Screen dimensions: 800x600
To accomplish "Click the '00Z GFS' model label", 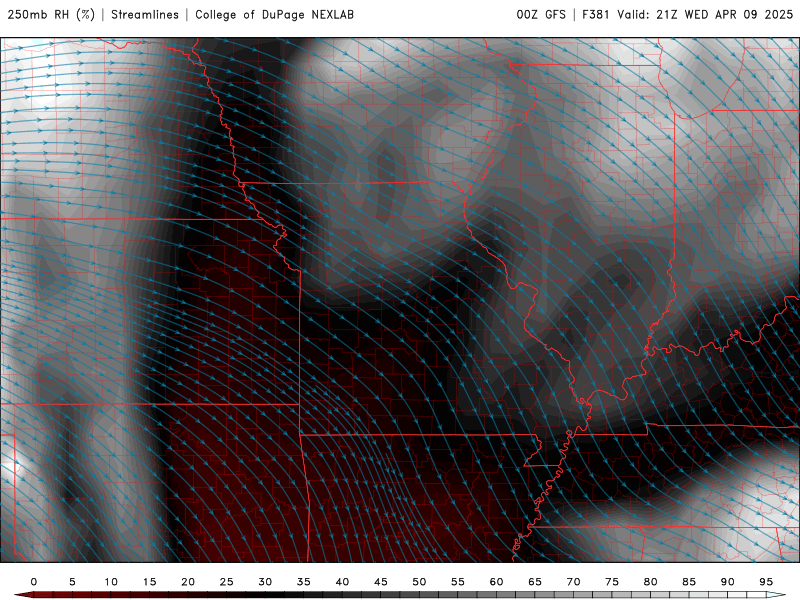I will click(x=541, y=15).
